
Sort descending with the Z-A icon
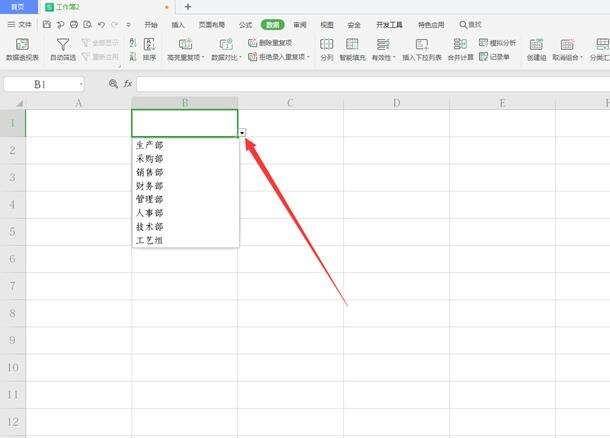tap(133, 57)
